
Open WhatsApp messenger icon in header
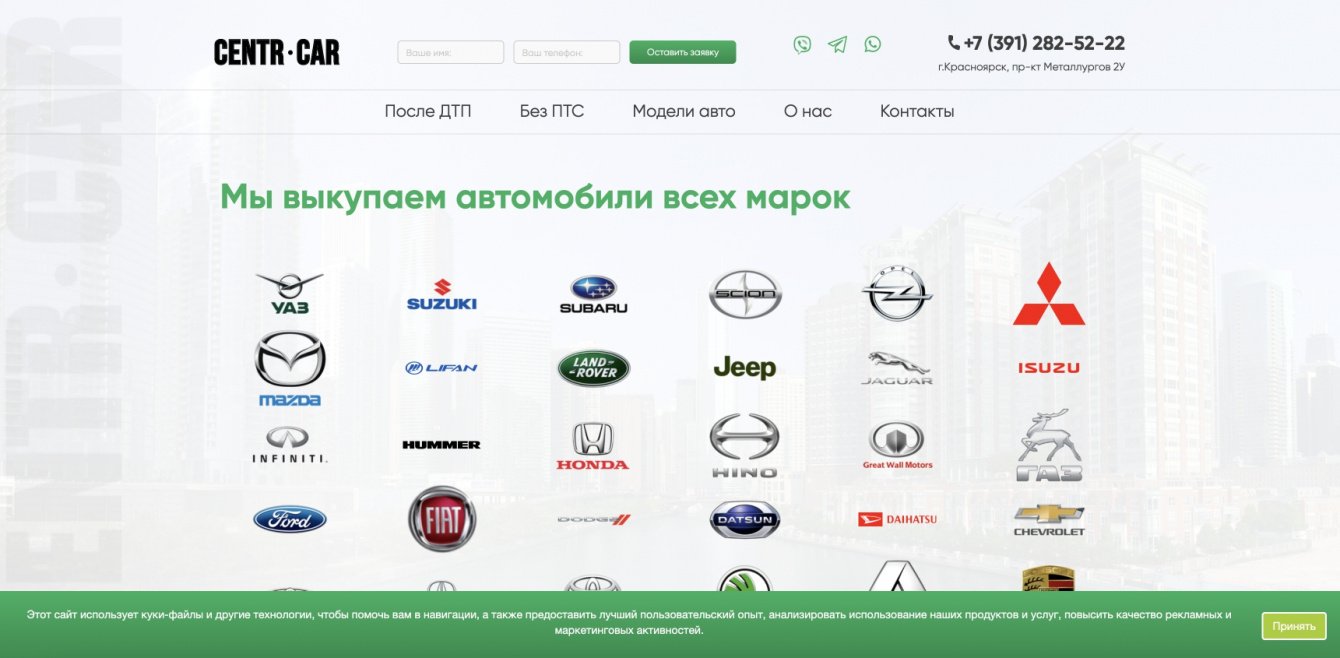click(x=872, y=44)
